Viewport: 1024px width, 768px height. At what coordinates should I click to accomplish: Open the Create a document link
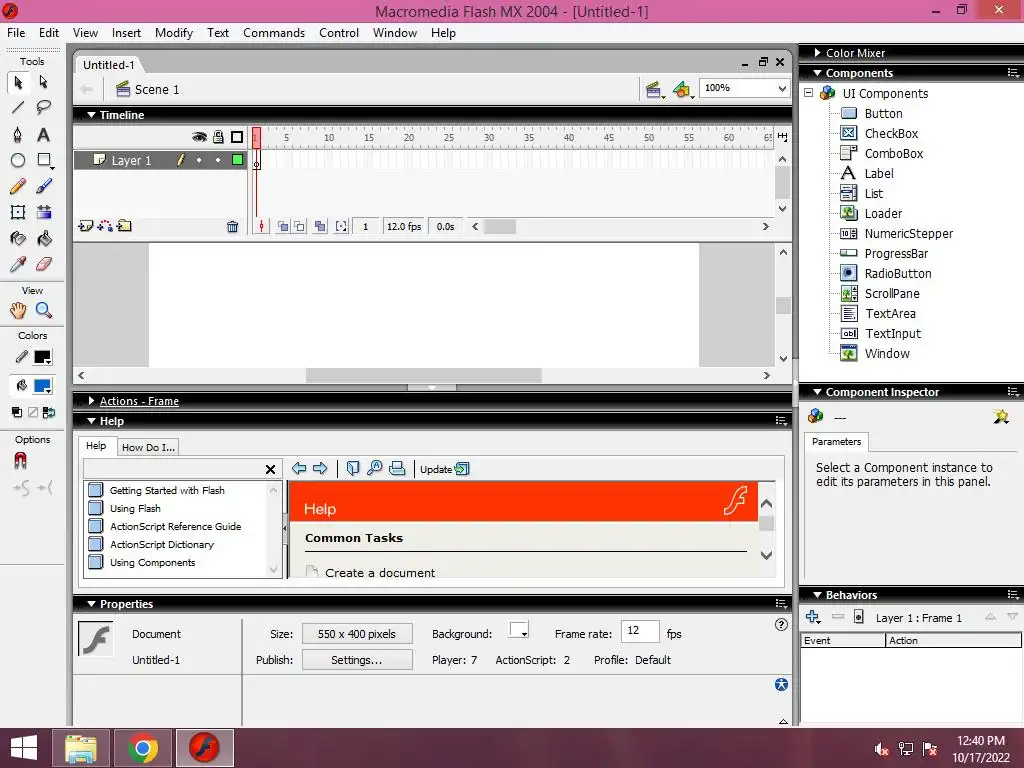(379, 573)
